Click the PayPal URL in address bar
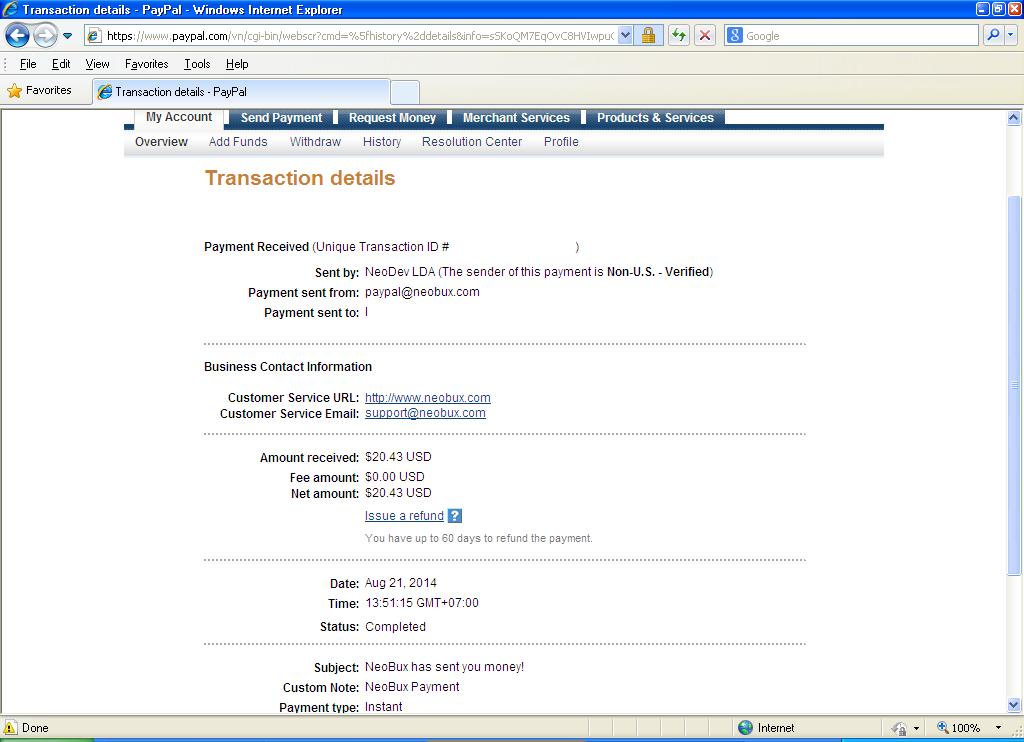 (360, 36)
